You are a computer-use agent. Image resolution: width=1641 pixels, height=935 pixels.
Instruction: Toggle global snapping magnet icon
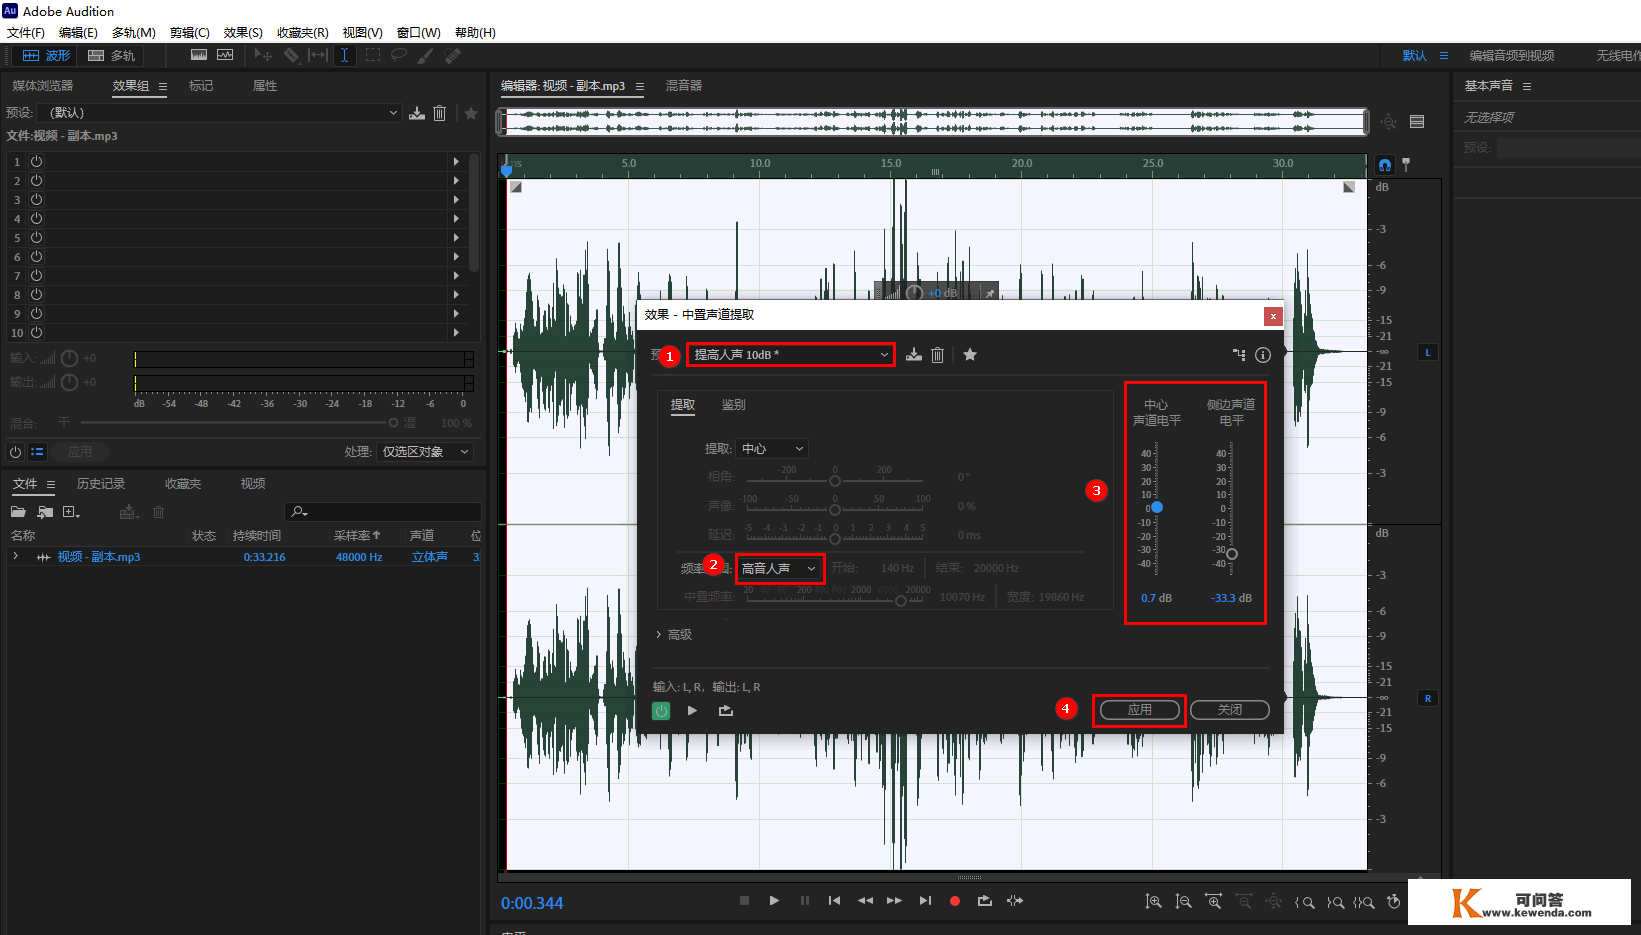(1385, 165)
